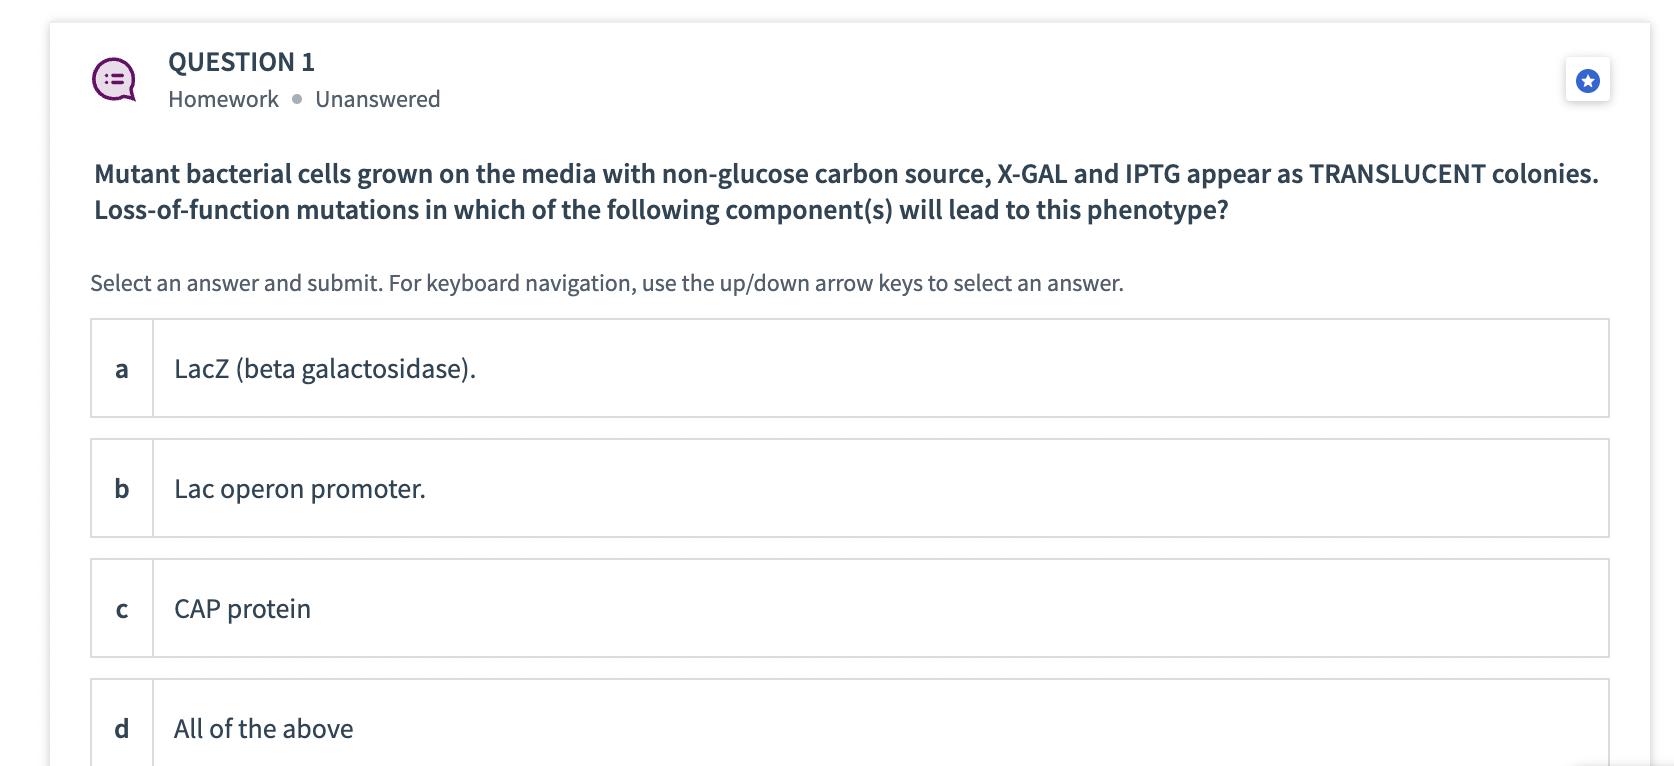Click the word X-GAL in the question
Screen dimensions: 1674x766
click(1032, 174)
